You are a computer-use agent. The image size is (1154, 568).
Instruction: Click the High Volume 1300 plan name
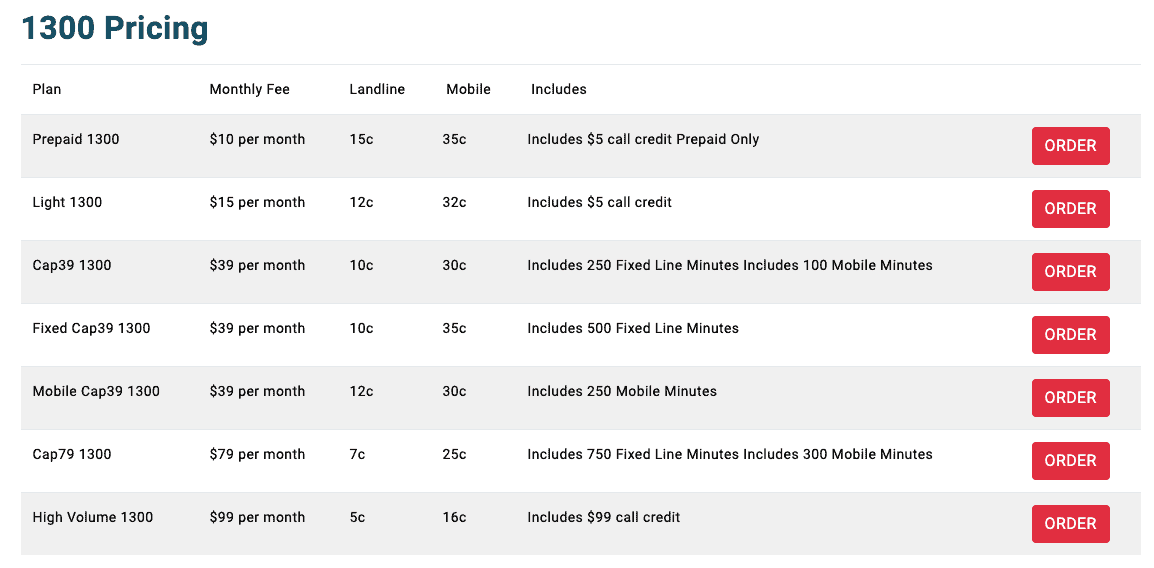click(x=93, y=517)
